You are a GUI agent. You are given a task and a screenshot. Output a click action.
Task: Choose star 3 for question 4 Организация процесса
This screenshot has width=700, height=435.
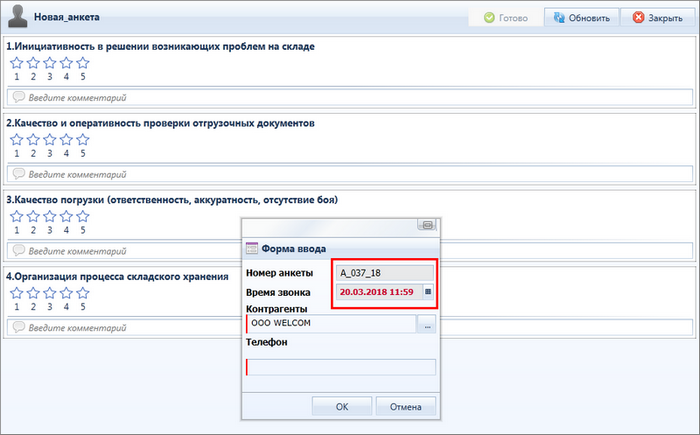coord(50,293)
